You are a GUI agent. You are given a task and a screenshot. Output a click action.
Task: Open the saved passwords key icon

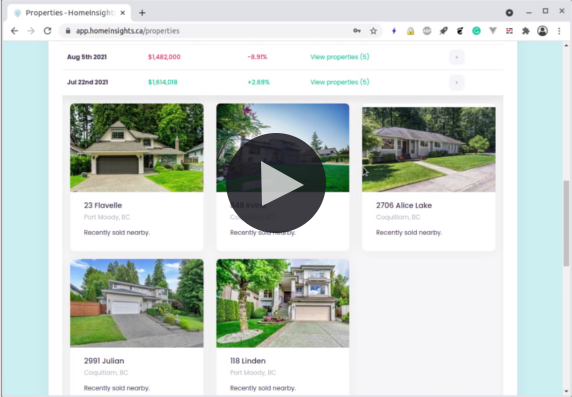(357, 31)
